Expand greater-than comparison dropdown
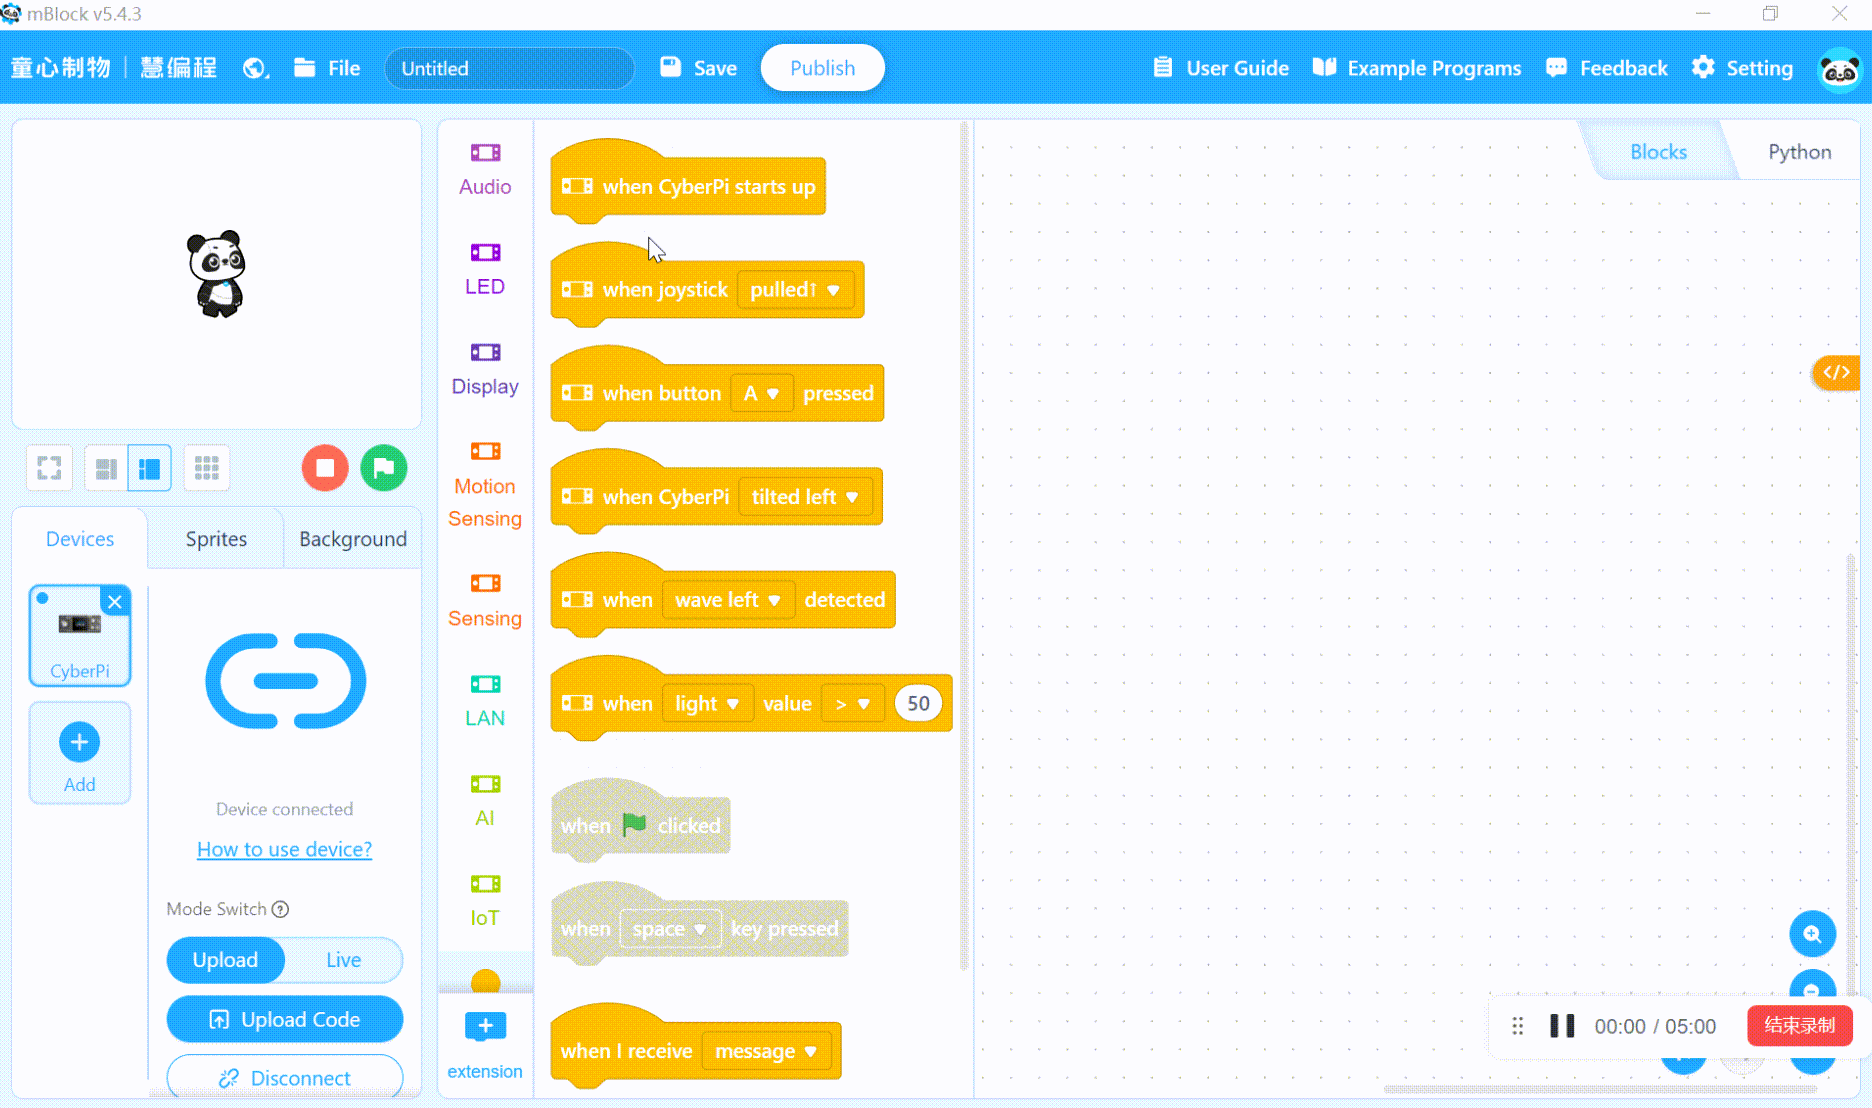The image size is (1872, 1108). [853, 704]
